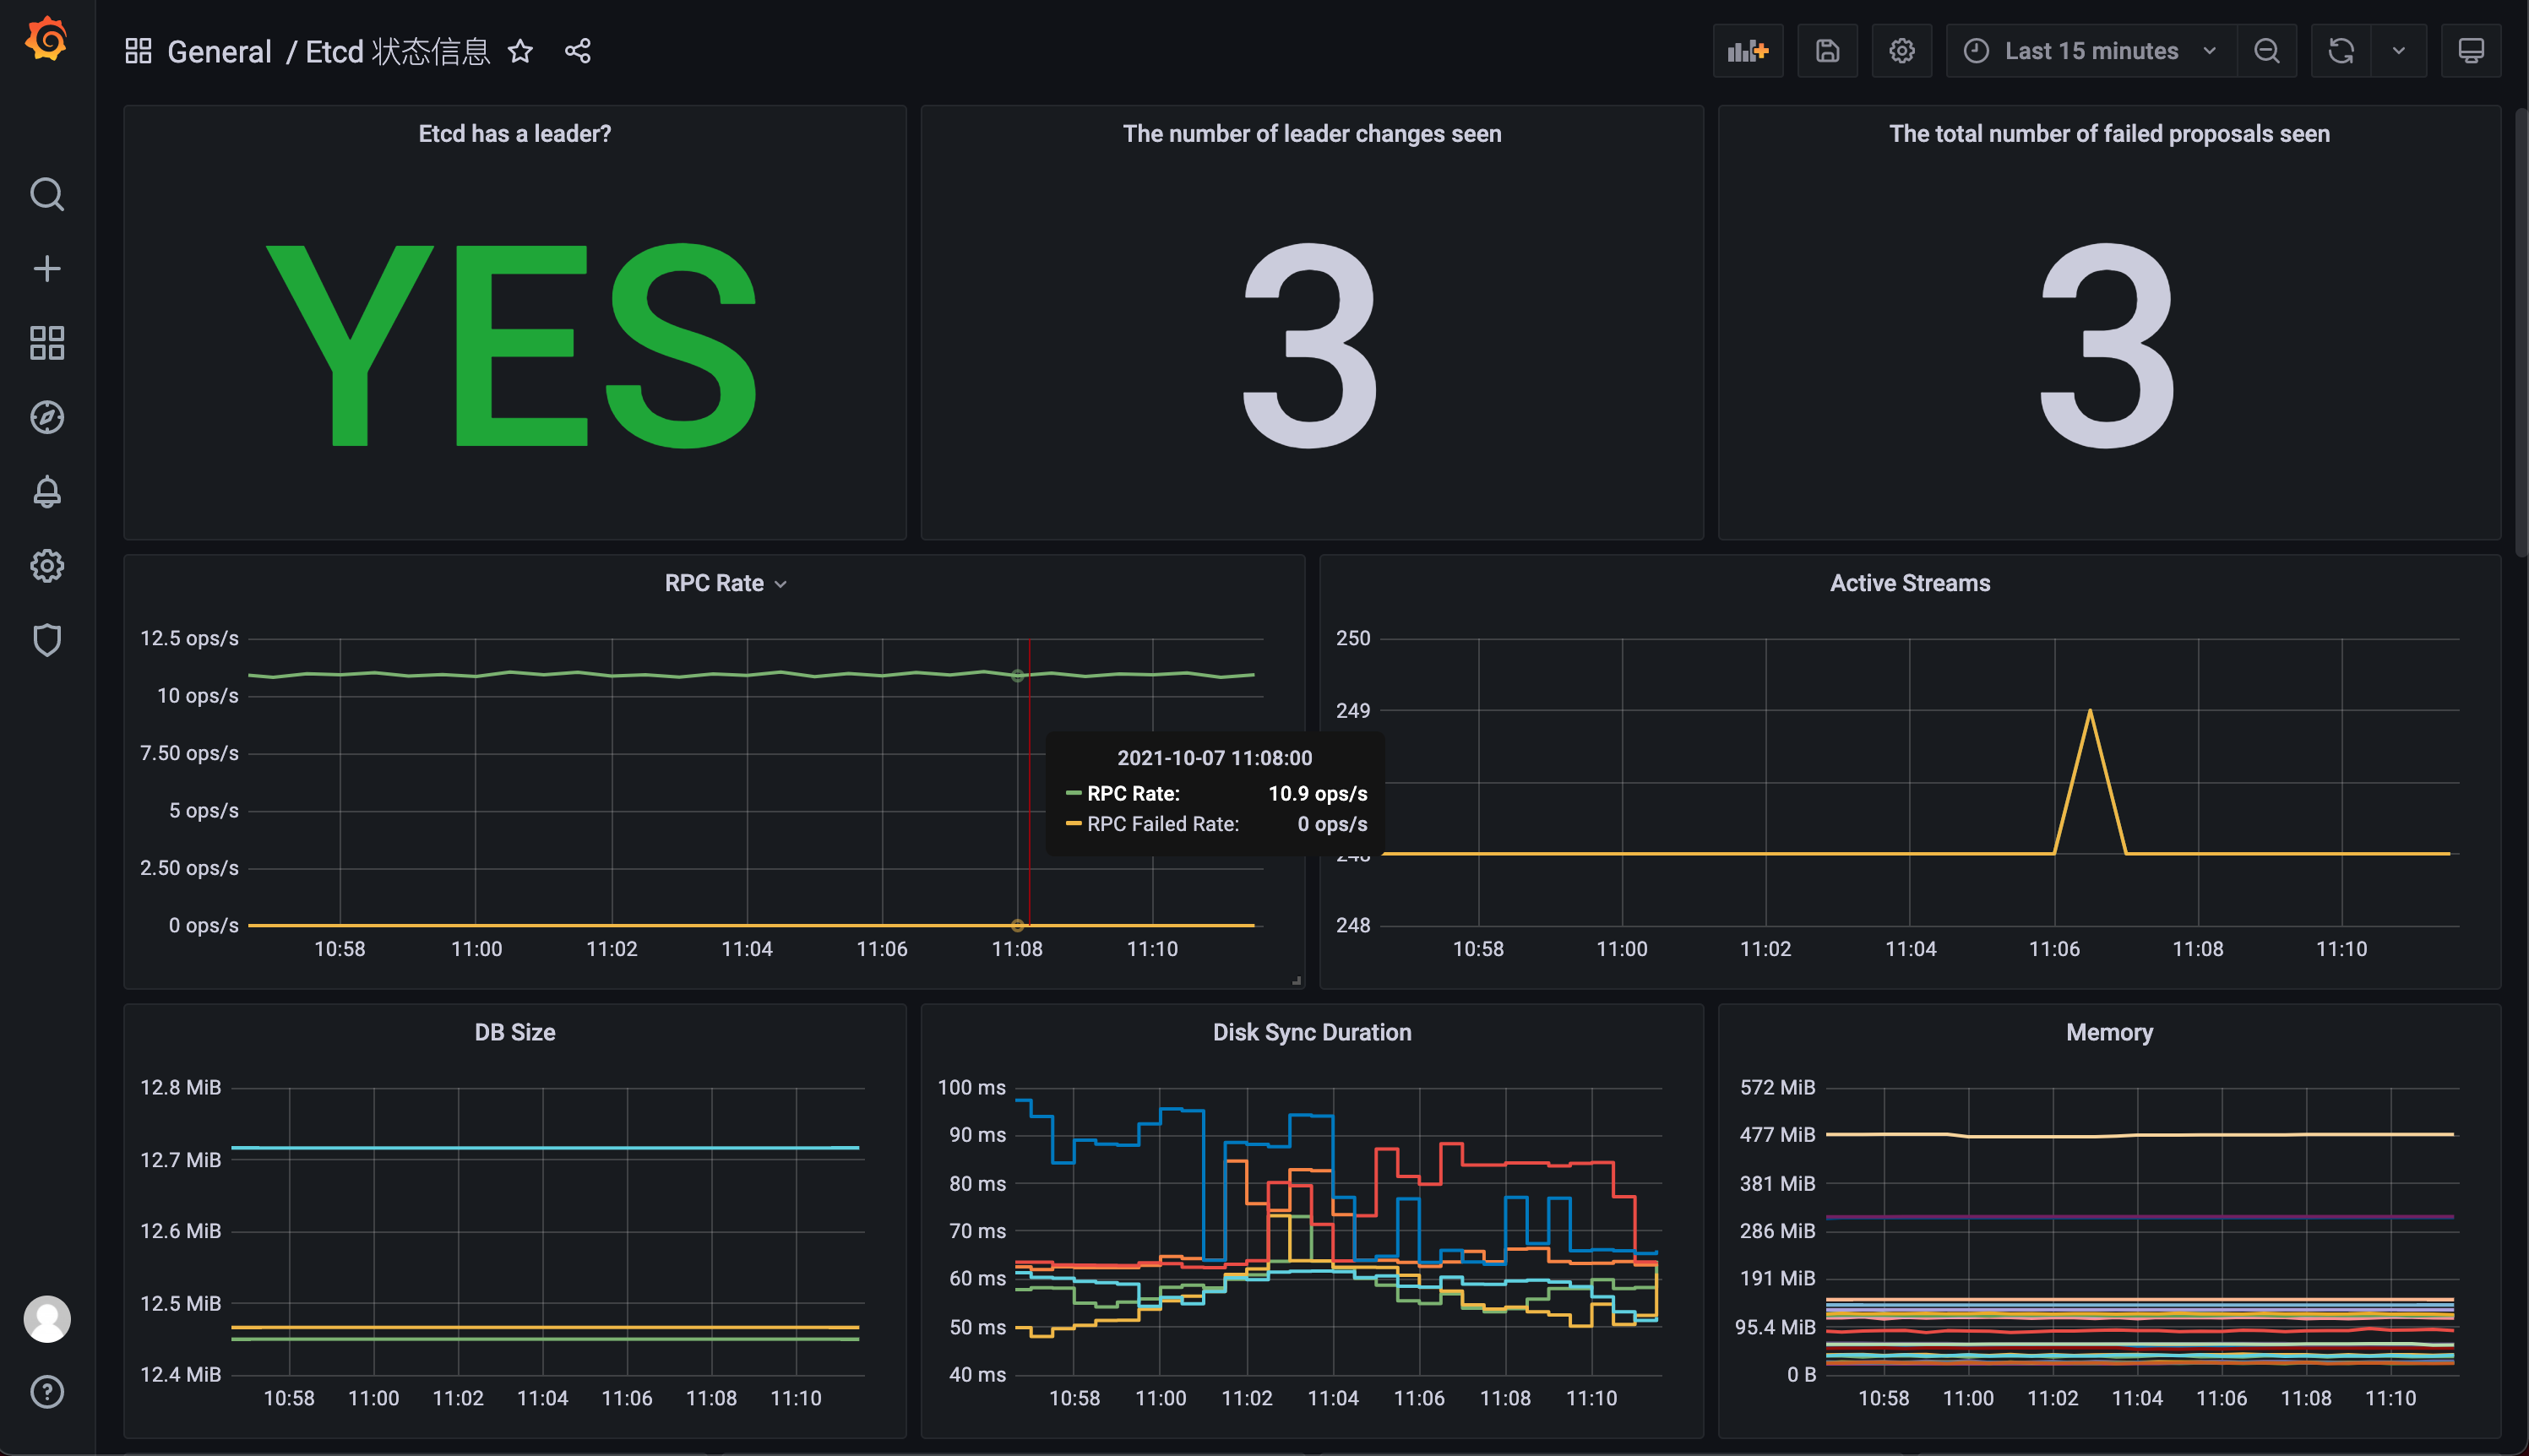Click The number of leader changes seen title
This screenshot has height=1456, width=2529.
(x=1312, y=134)
